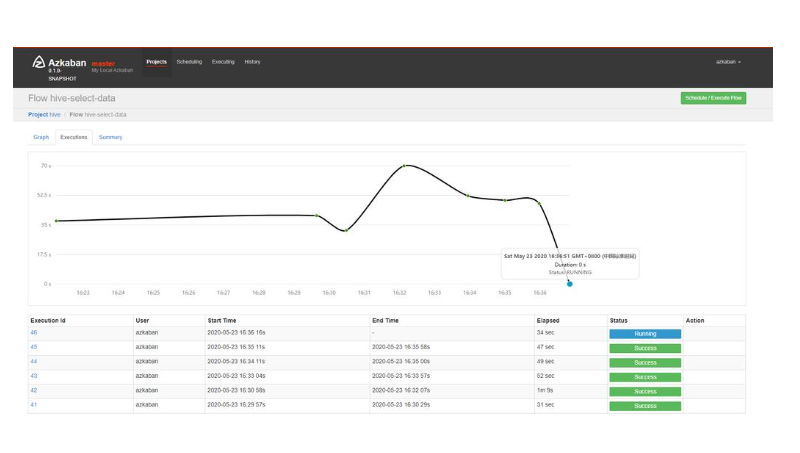Click the Success badge in execution 45 row
800x453 pixels.
[645, 348]
